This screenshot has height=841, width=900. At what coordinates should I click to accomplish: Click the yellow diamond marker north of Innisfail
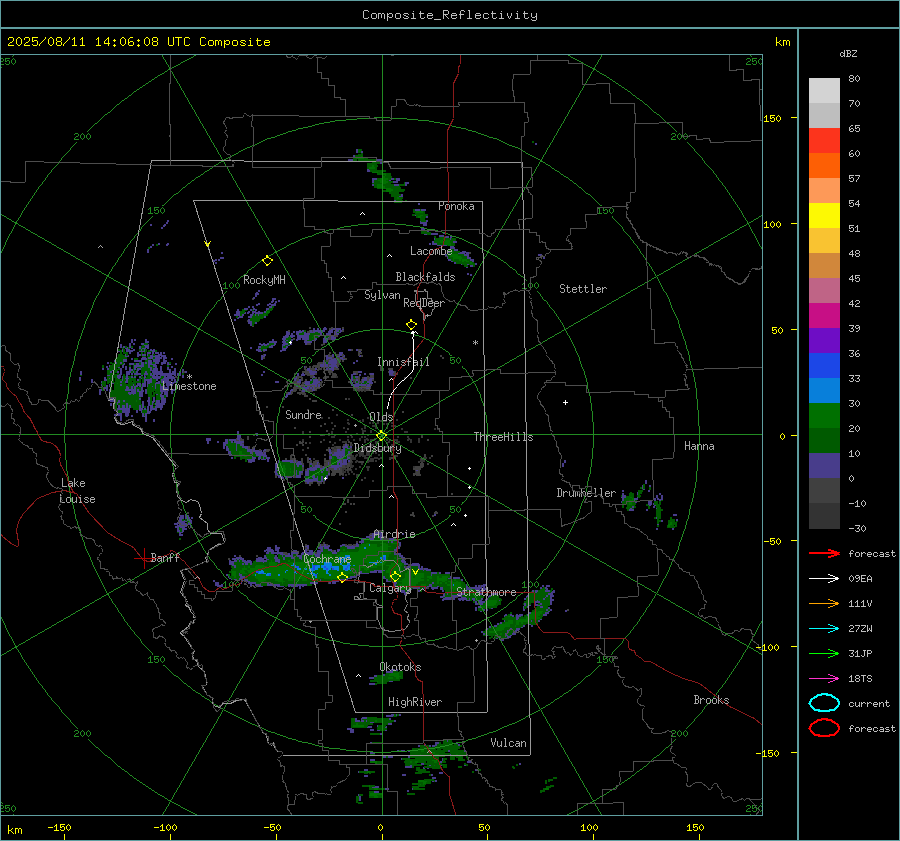click(411, 325)
